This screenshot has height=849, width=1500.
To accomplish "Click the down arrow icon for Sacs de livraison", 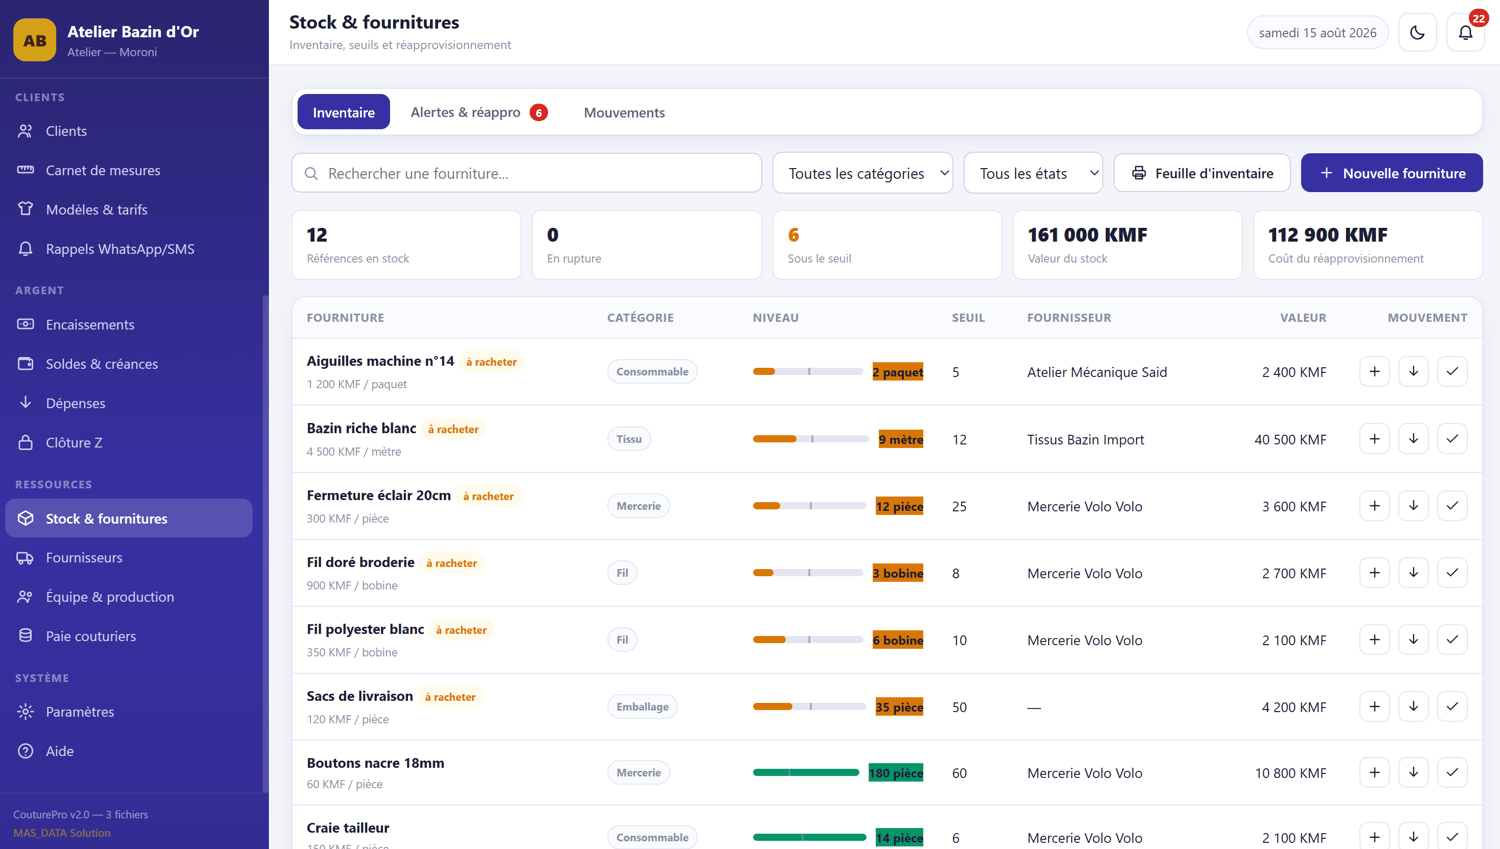I will tap(1413, 707).
